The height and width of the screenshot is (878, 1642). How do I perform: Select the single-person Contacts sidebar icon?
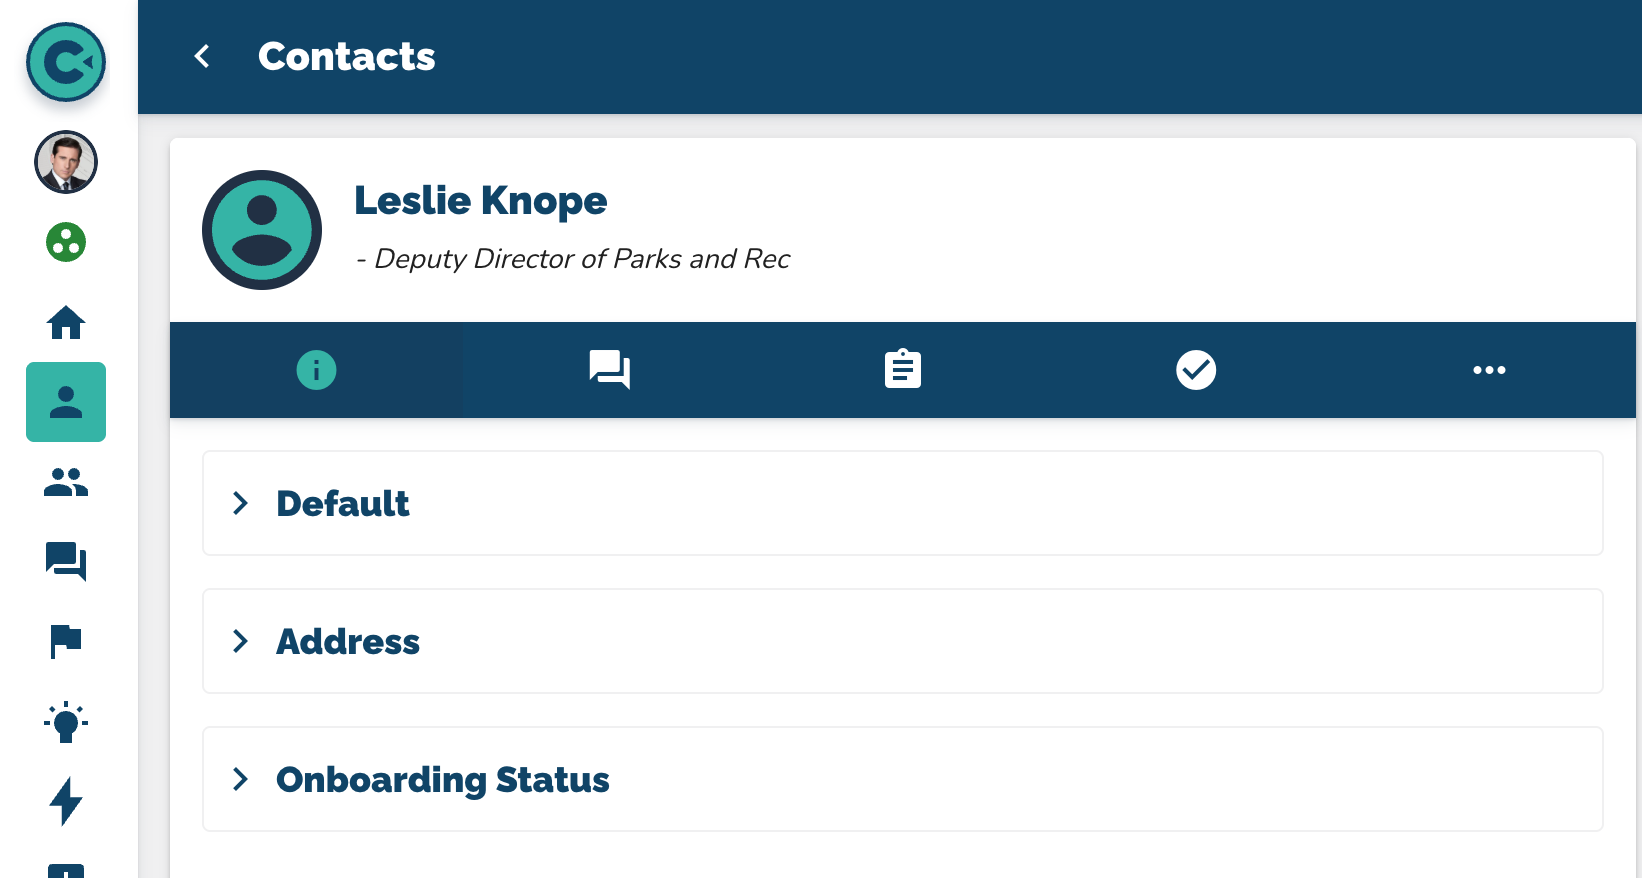click(66, 402)
